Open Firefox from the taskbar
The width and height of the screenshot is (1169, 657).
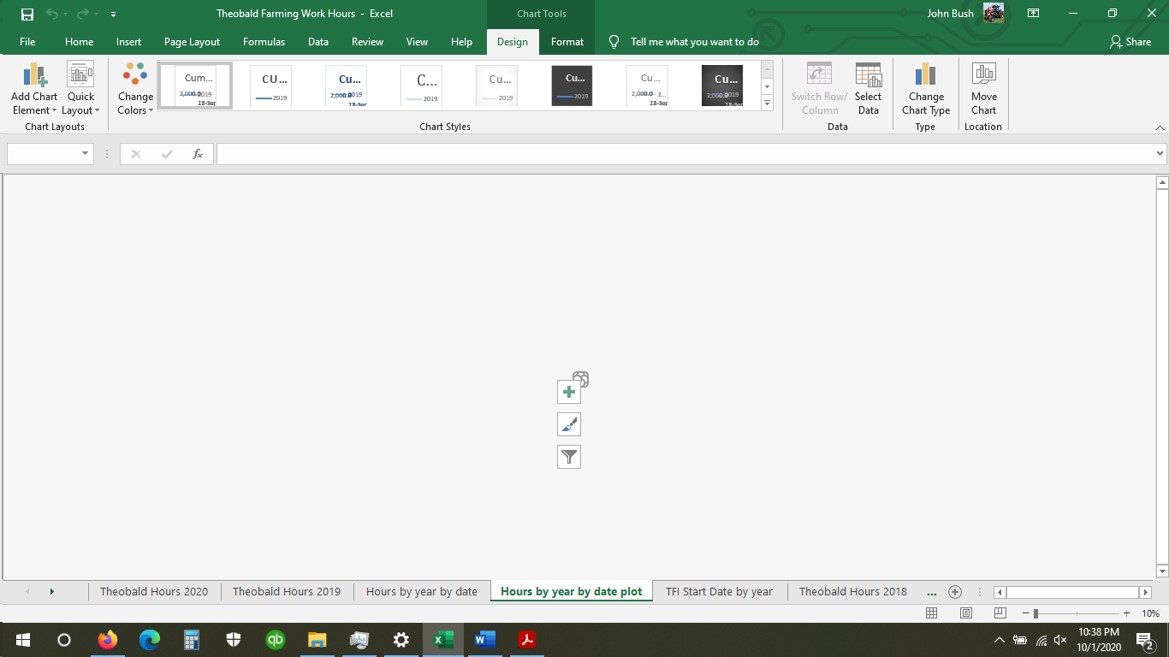pyautogui.click(x=107, y=640)
